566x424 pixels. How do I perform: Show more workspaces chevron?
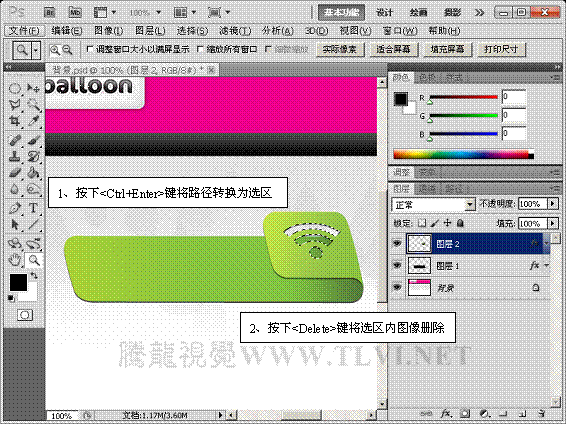[480, 13]
